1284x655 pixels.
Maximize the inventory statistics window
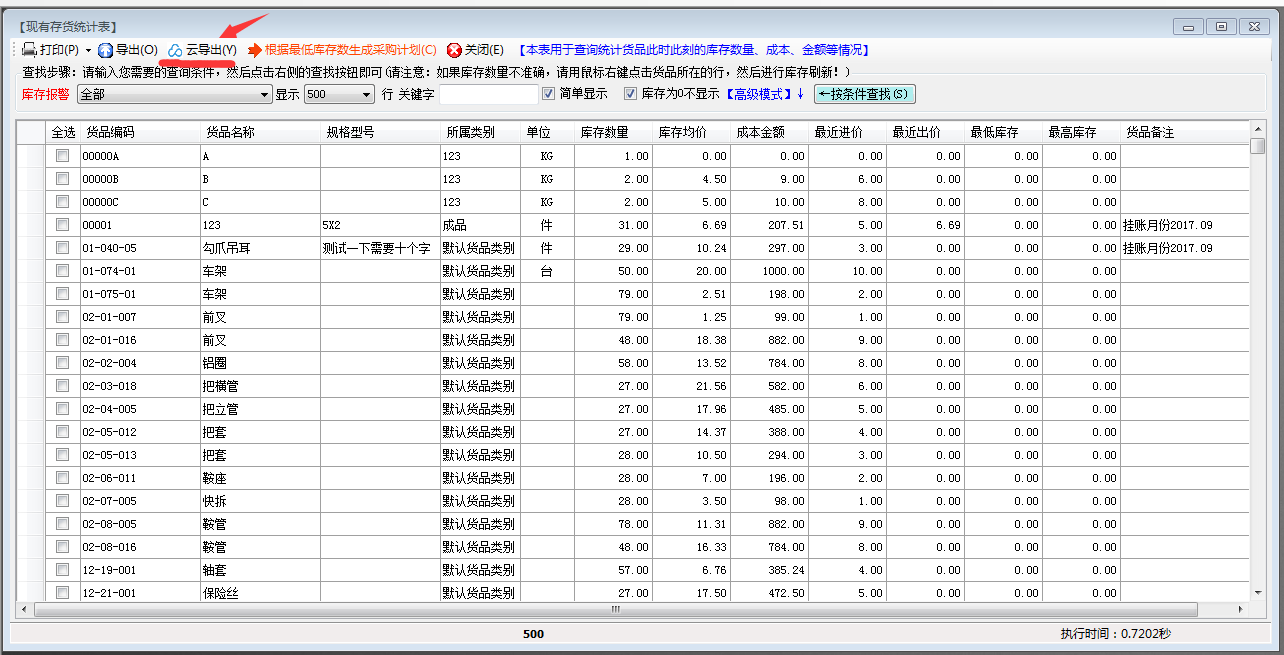coord(1221,26)
